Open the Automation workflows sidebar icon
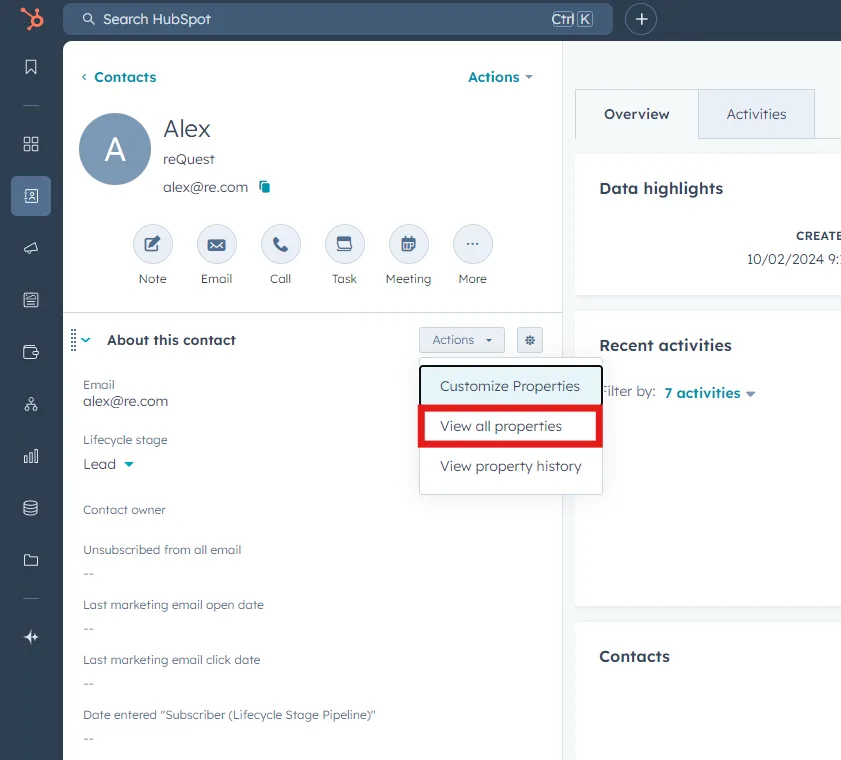The image size is (841, 760). coord(31,404)
